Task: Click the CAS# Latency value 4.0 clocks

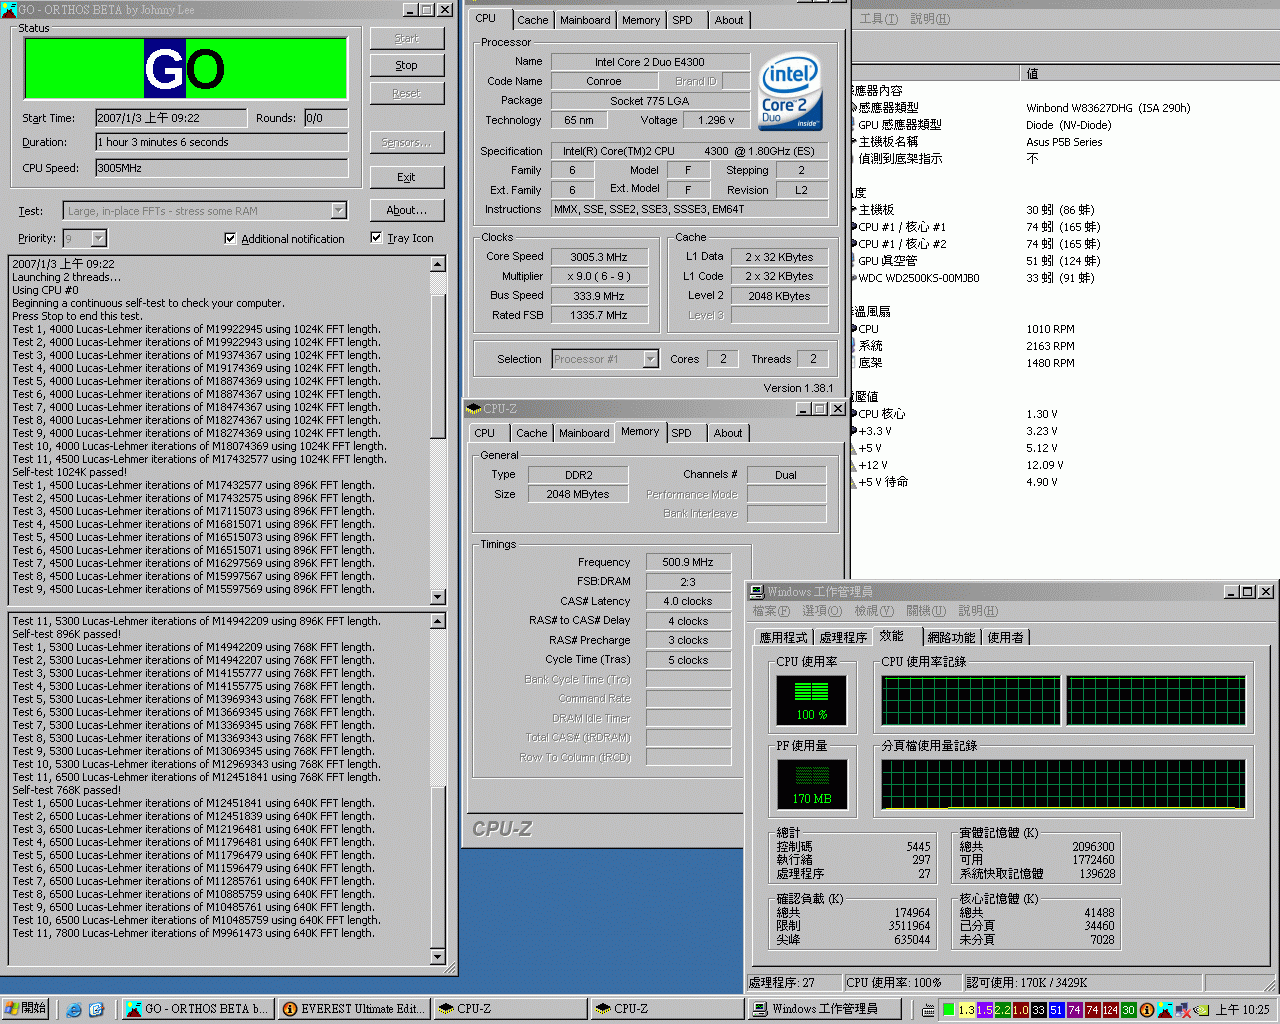Action: point(688,602)
